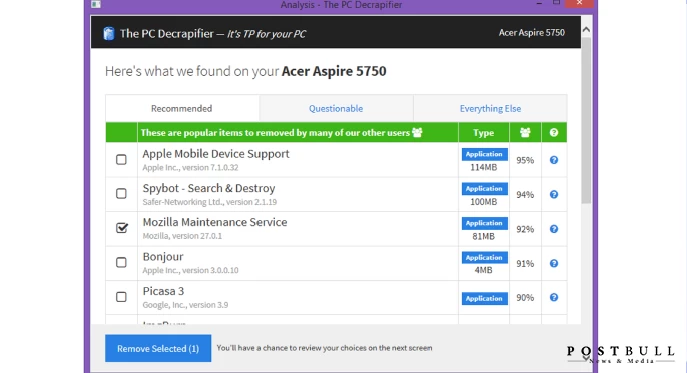
Task: Click 'Mozilla, version 27.0.1' text
Action: pyautogui.click(x=182, y=236)
